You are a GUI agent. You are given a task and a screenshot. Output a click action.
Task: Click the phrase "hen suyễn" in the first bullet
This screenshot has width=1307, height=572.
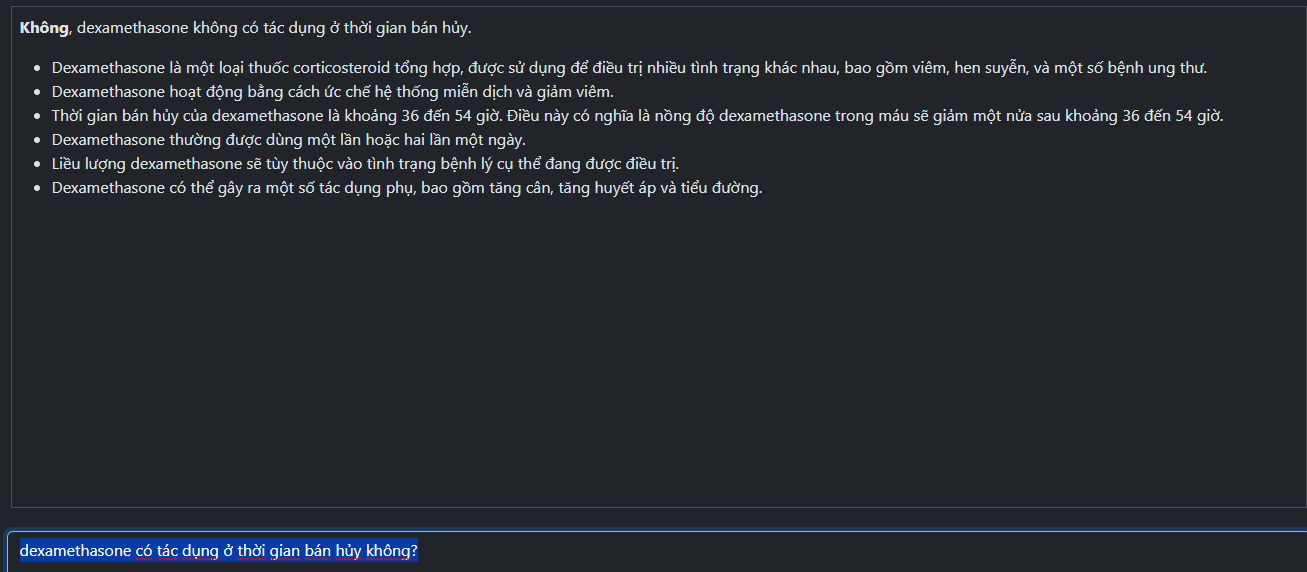click(x=989, y=68)
